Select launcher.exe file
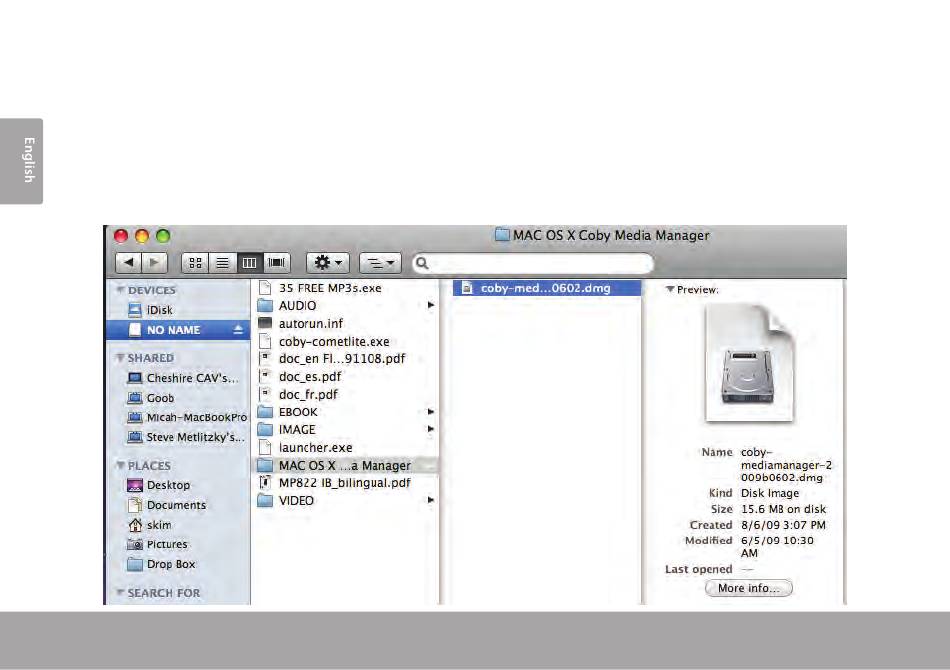Screen dimensions: 950x670 click(x=345, y=448)
